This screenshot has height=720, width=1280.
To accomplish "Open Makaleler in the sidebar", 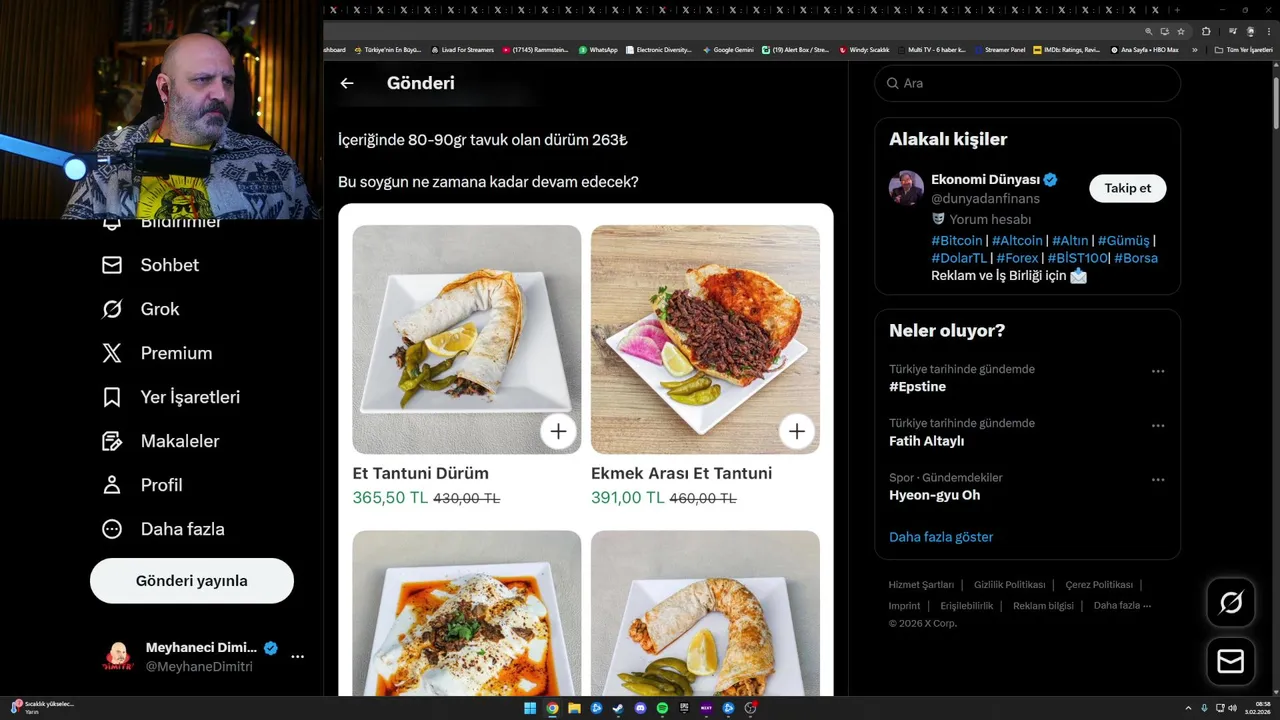I will pos(160,441).
